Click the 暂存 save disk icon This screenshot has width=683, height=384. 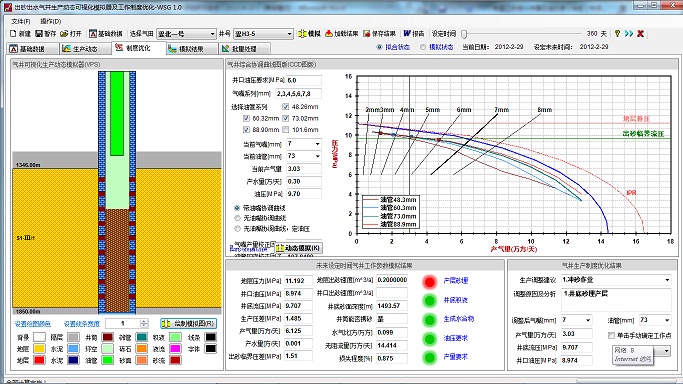coord(39,34)
